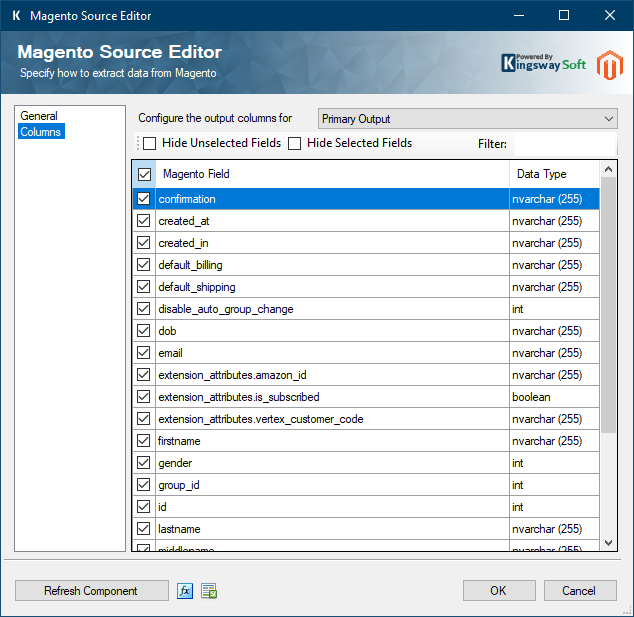Viewport: 634px width, 617px height.
Task: Uncheck the firstname field checkbox
Action: pyautogui.click(x=144, y=441)
